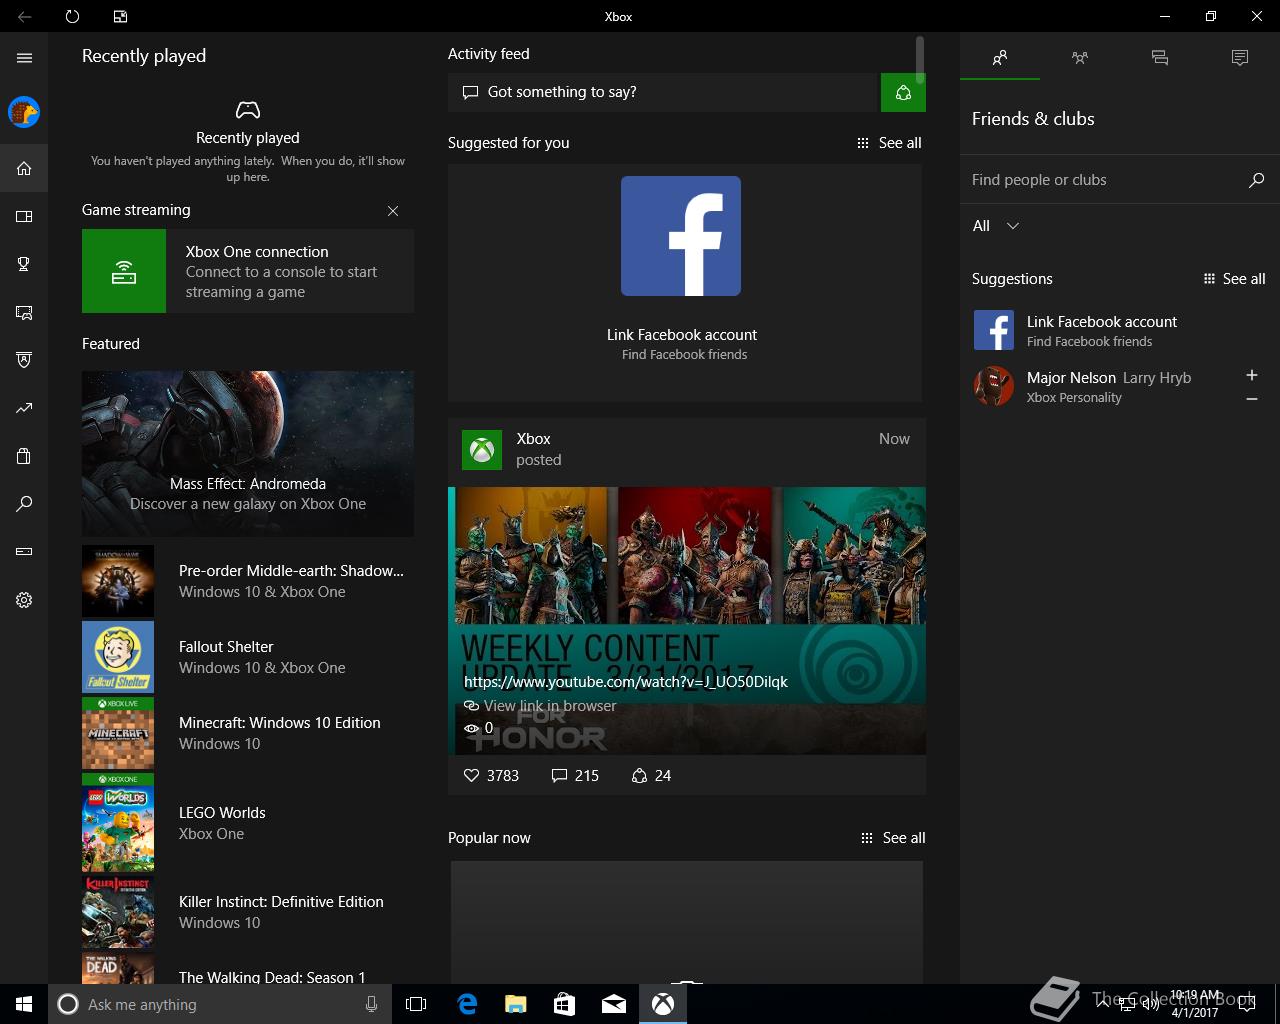Viewport: 1280px width, 1024px height.
Task: Open Windows Start button
Action: click(x=24, y=1004)
